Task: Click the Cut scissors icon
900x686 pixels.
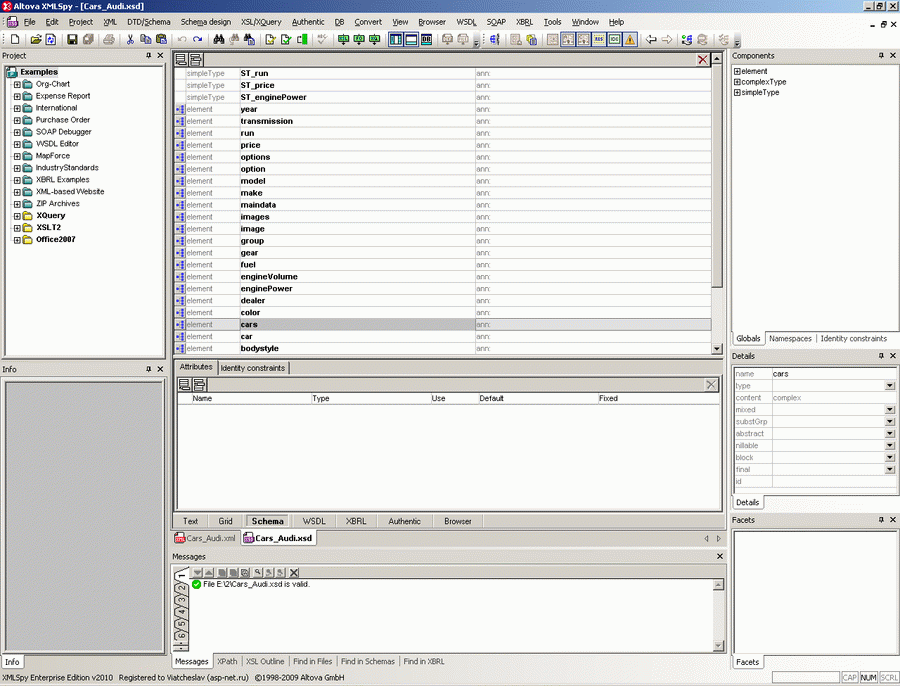Action: coord(130,39)
